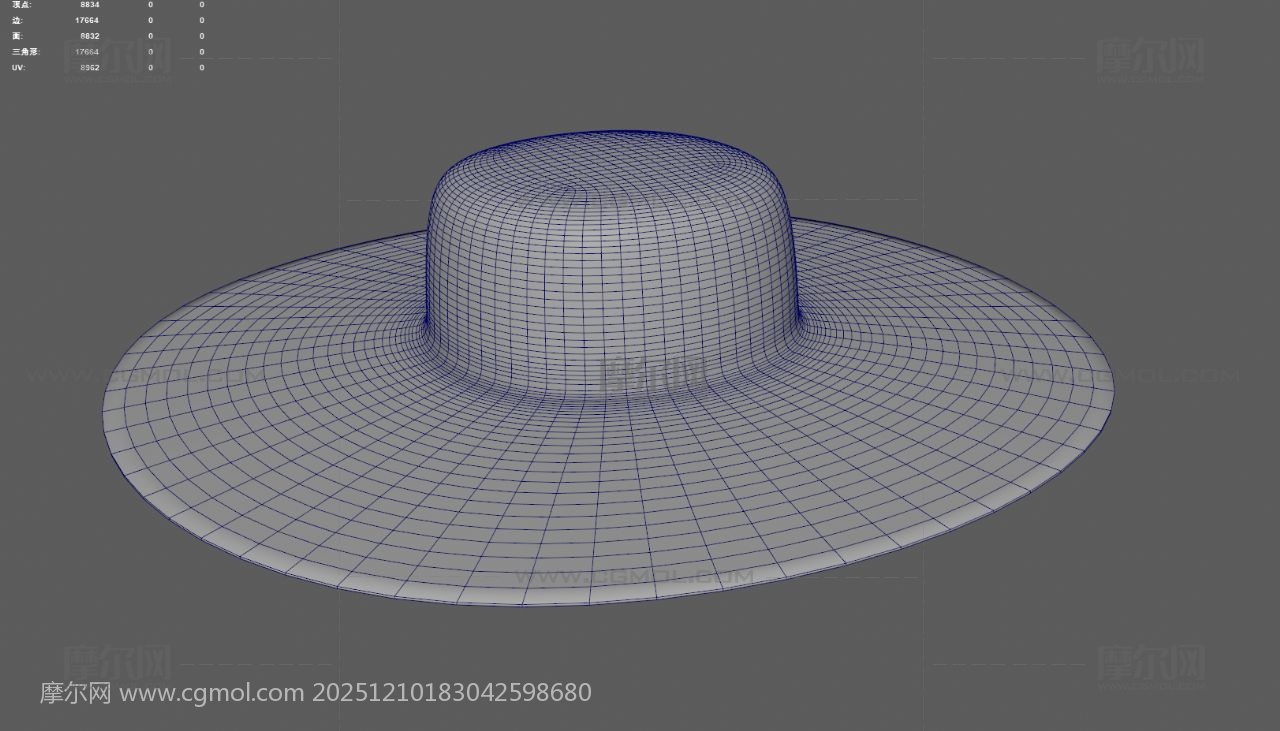
Task: Click the 三角形 triangle label in the HUD
Action: [x=25, y=51]
